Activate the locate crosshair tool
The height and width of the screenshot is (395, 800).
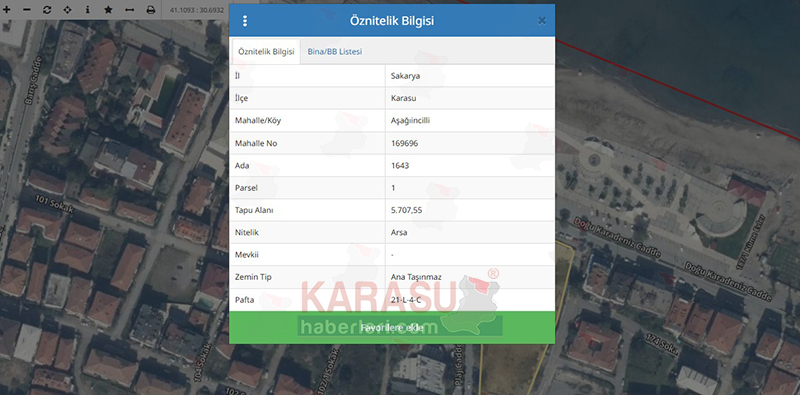[x=67, y=10]
